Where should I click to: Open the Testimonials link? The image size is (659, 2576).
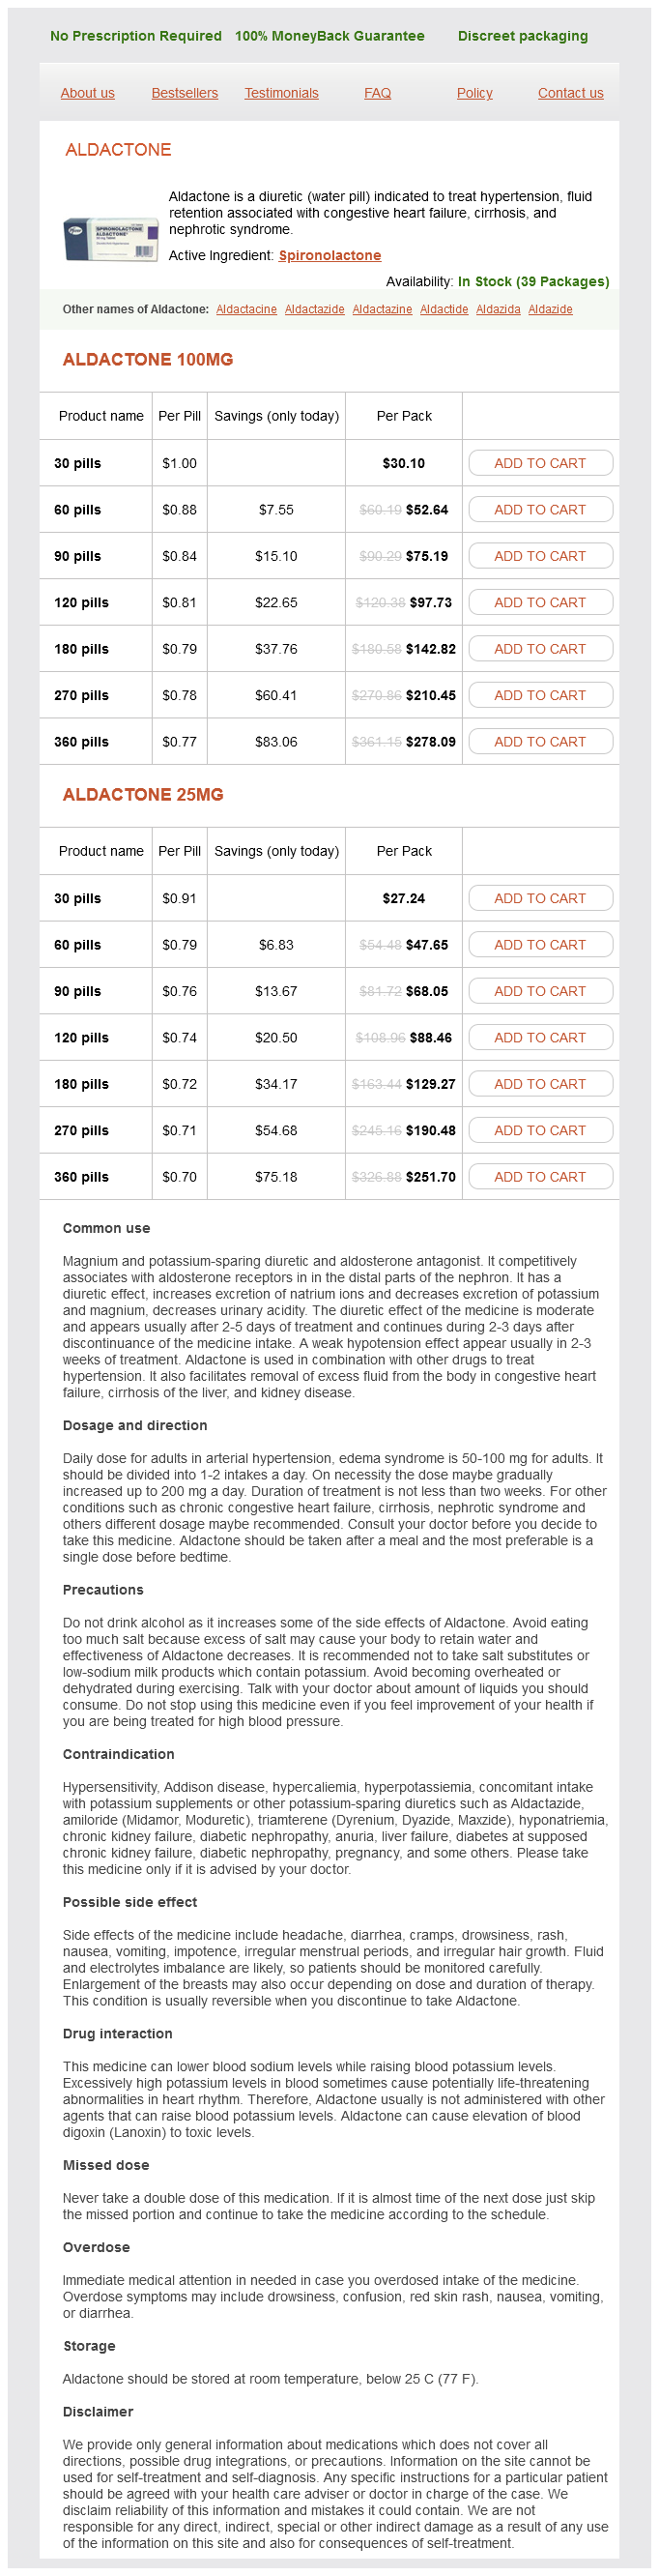(x=281, y=93)
